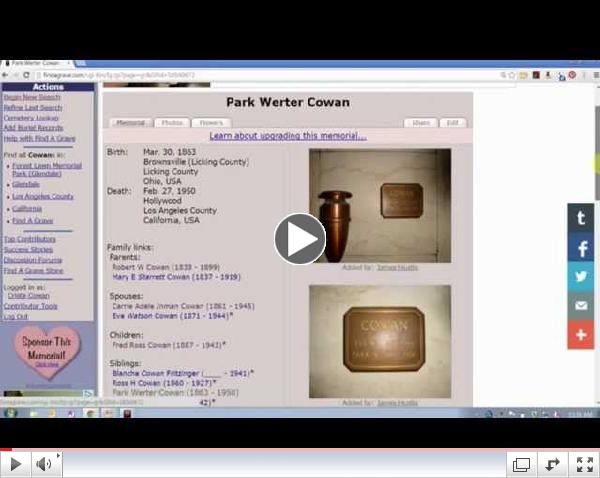Viewport: 600px width, 478px height.
Task: Open Robert W Cowan parent entry
Action: coord(166,267)
